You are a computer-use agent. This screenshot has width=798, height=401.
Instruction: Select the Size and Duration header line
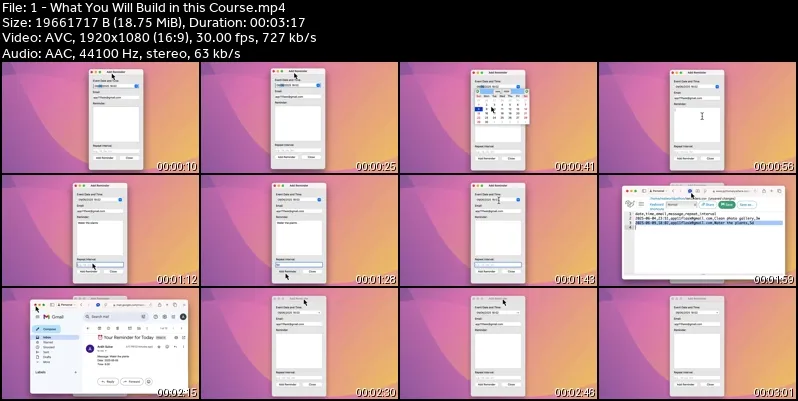153,23
